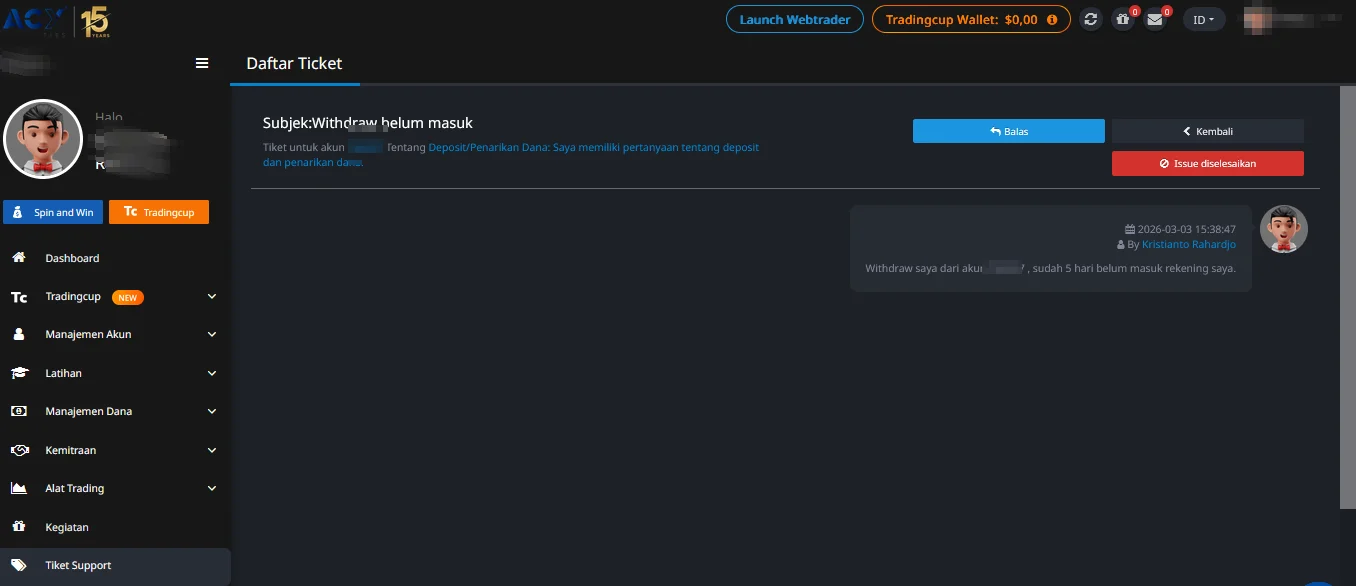Screen dimensions: 1356x586
Task: Open the Tiket Support menu item
Action: click(115, 565)
